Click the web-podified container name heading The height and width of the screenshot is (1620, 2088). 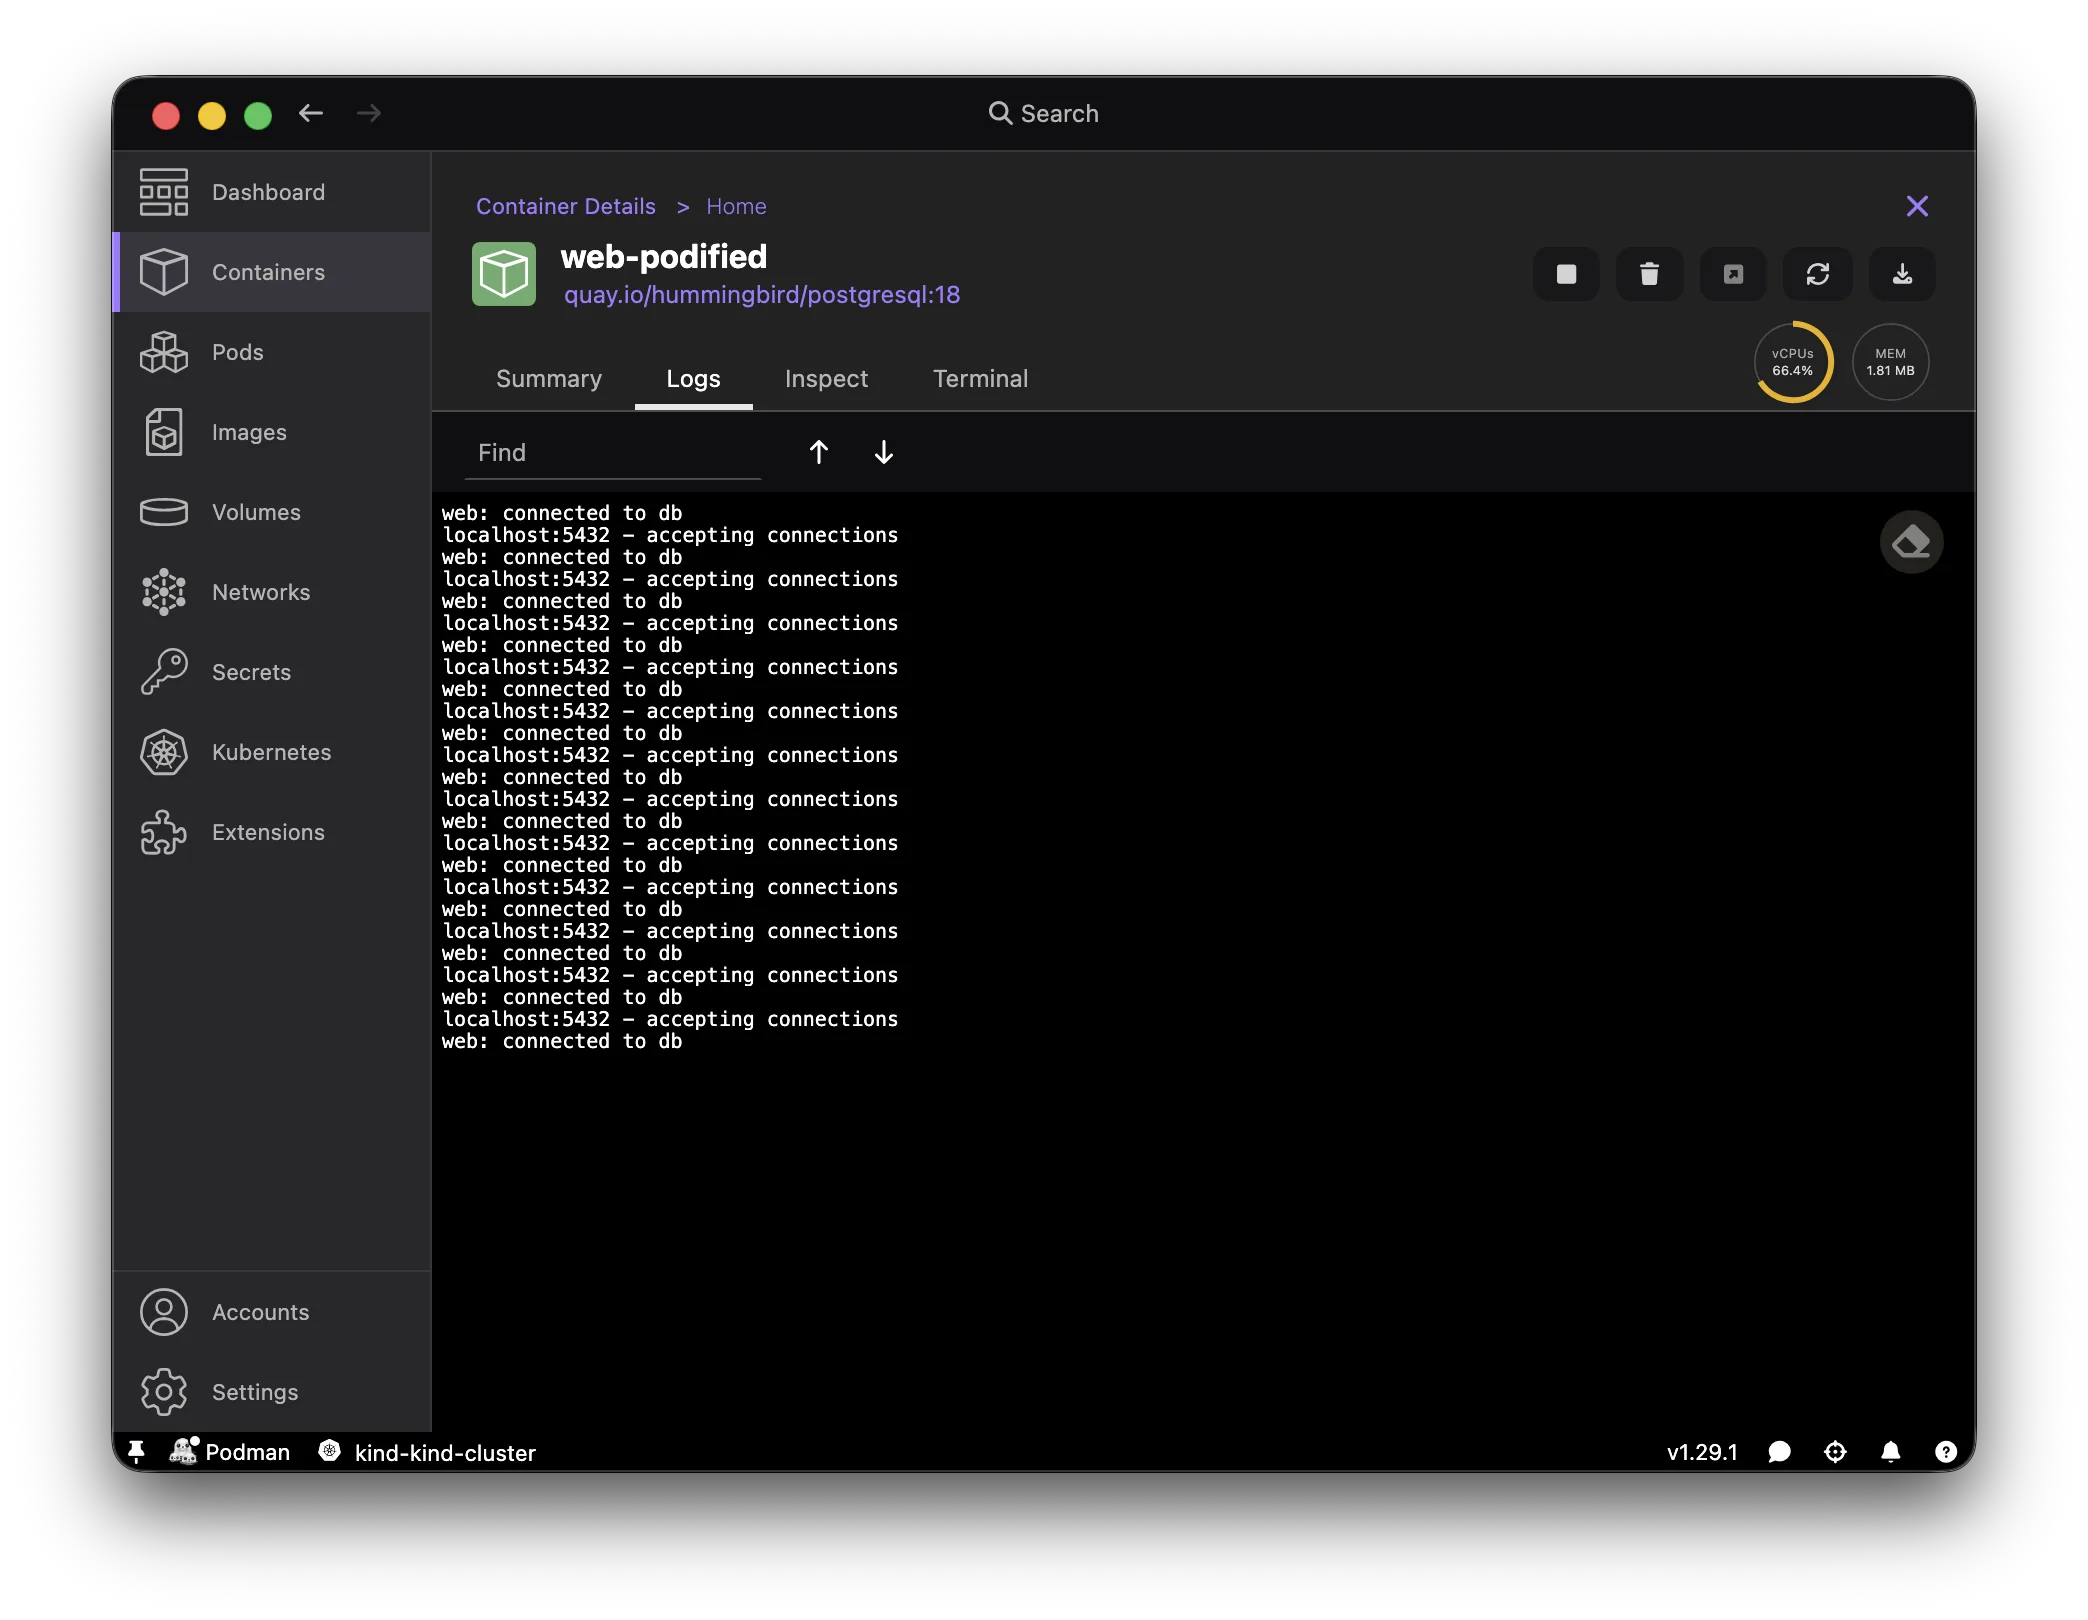pyautogui.click(x=664, y=257)
